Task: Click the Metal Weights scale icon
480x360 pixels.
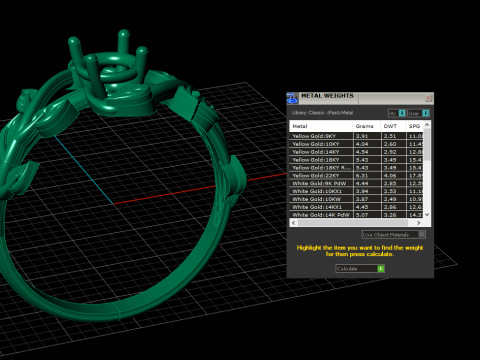Action: pyautogui.click(x=292, y=98)
